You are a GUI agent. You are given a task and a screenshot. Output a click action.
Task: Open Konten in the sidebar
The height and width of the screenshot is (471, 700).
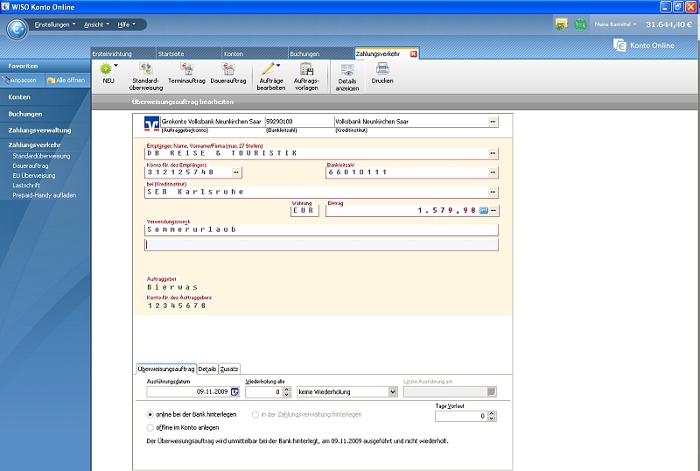click(x=19, y=97)
